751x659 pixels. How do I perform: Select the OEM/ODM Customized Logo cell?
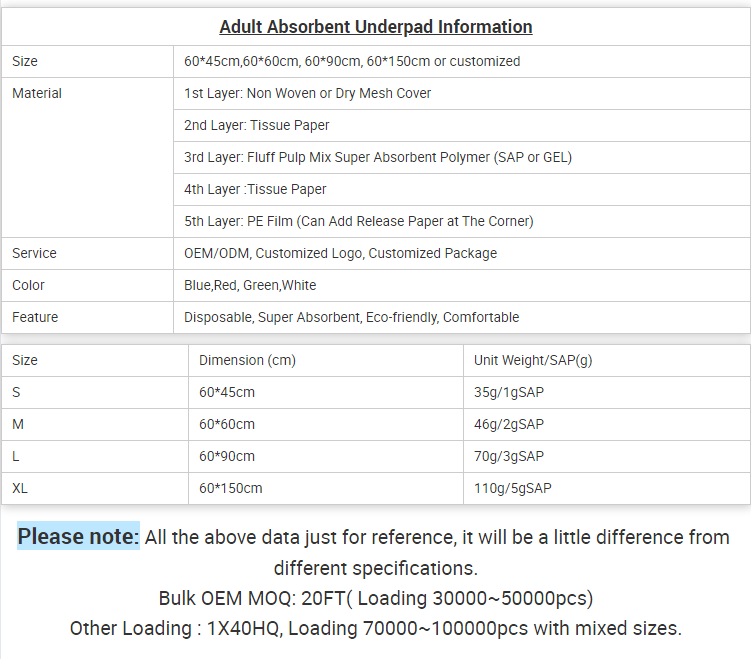pyautogui.click(x=340, y=253)
